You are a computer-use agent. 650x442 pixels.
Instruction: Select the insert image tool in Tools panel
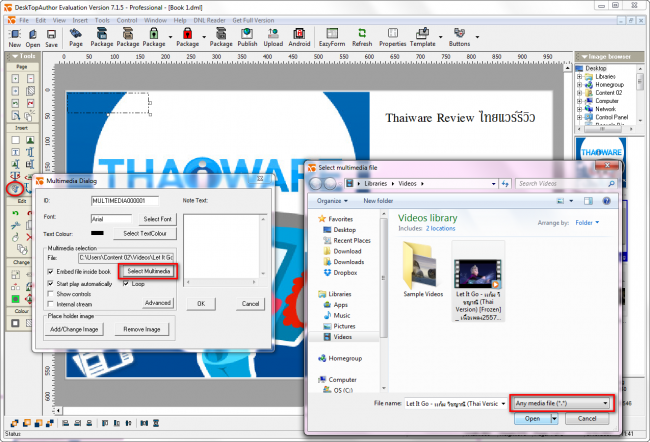coord(30,140)
